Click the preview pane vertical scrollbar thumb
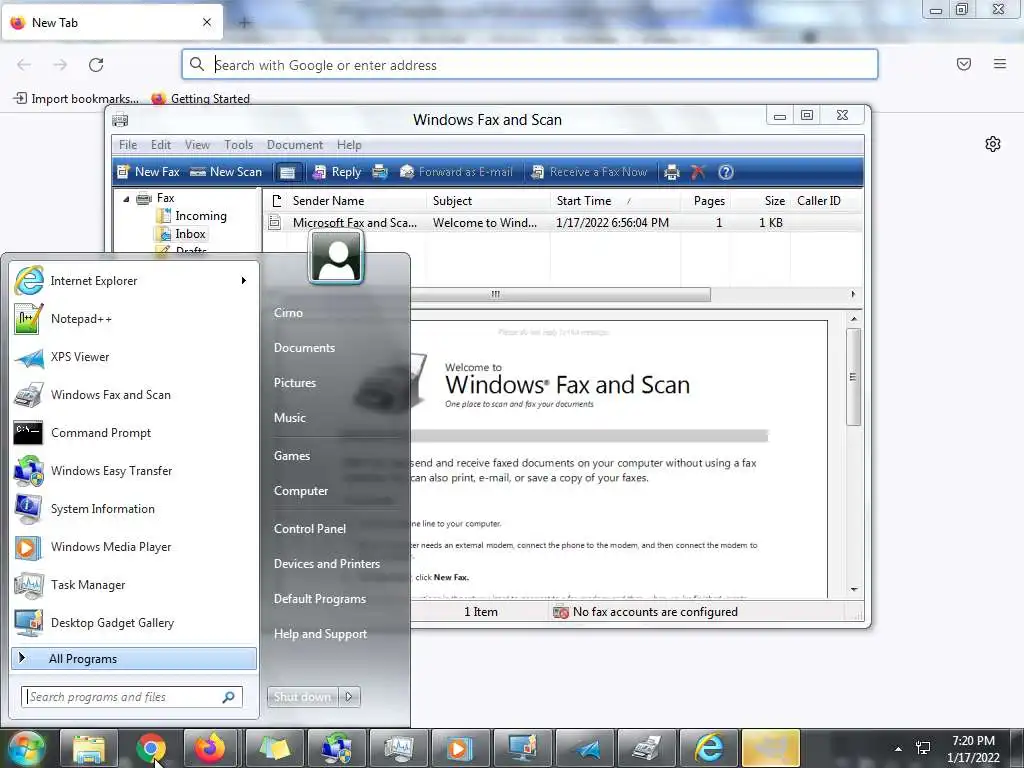Screen dimensions: 1024x768 point(853,377)
